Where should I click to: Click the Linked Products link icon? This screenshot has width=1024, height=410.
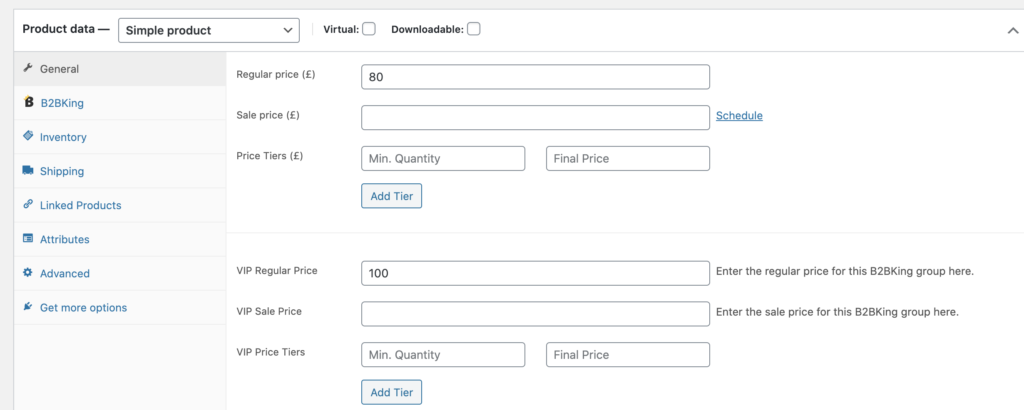28,204
